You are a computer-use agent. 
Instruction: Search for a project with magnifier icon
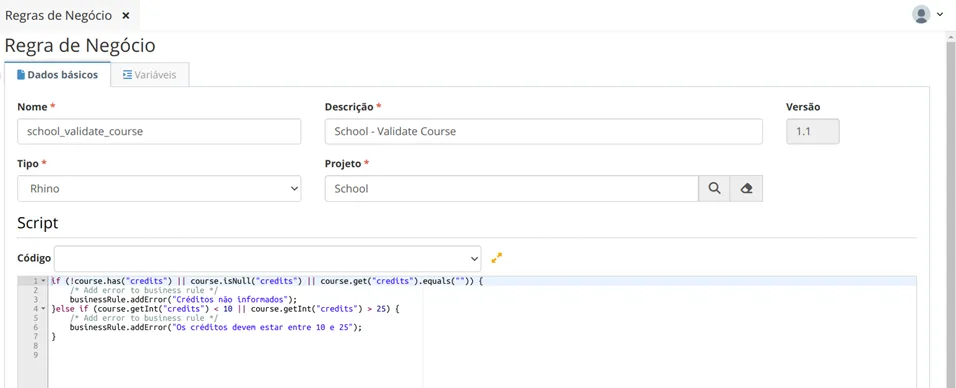[x=714, y=189]
